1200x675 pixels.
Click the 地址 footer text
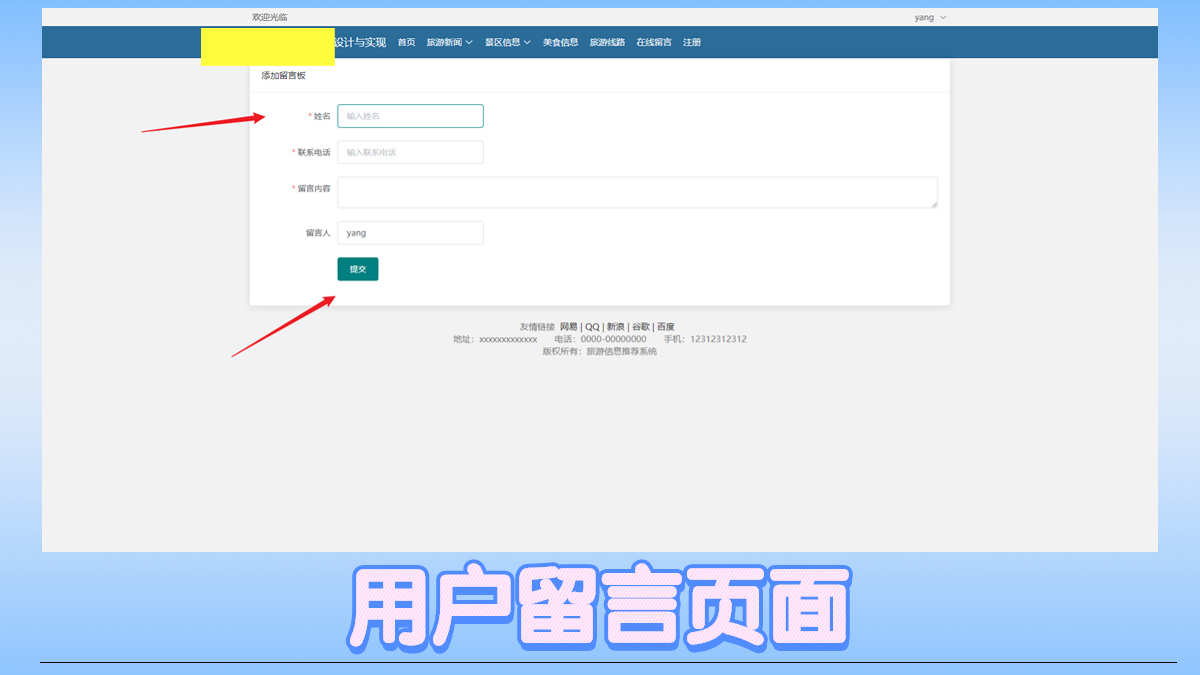coord(495,339)
